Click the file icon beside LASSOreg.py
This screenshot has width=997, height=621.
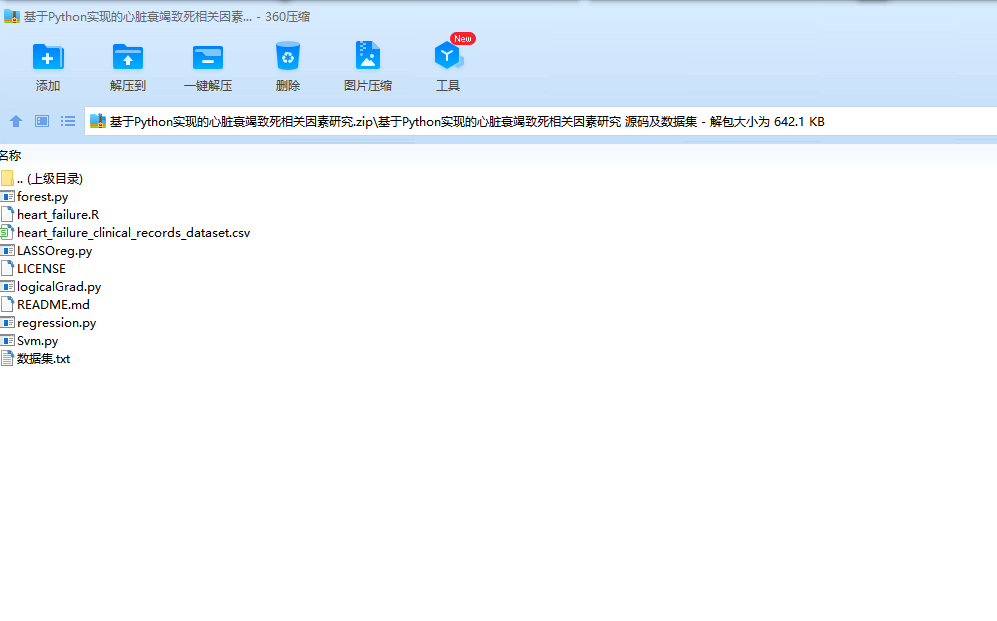(7, 250)
